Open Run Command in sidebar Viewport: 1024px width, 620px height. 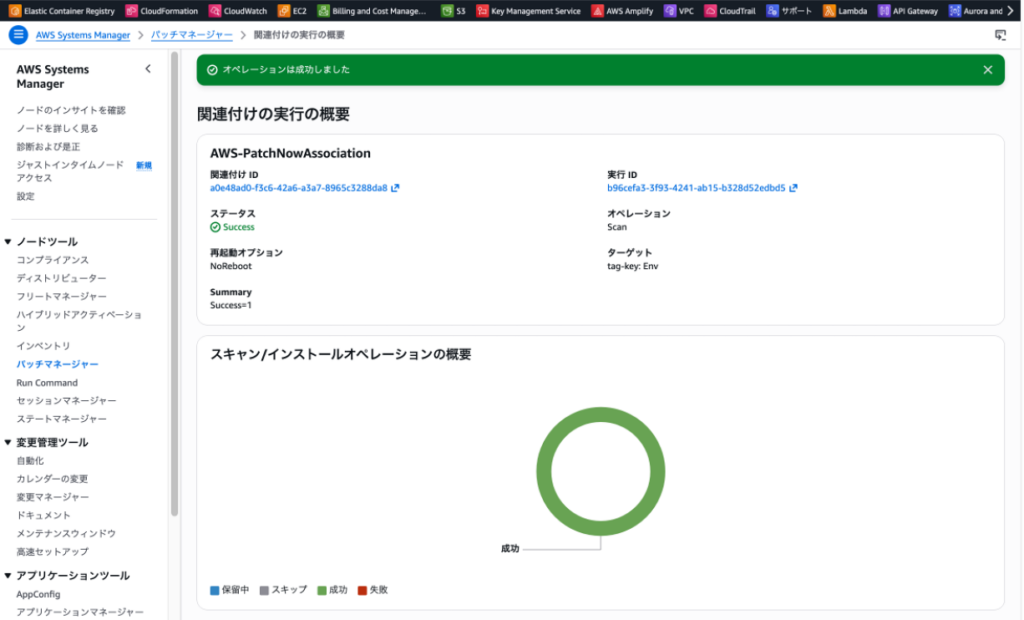(47, 383)
